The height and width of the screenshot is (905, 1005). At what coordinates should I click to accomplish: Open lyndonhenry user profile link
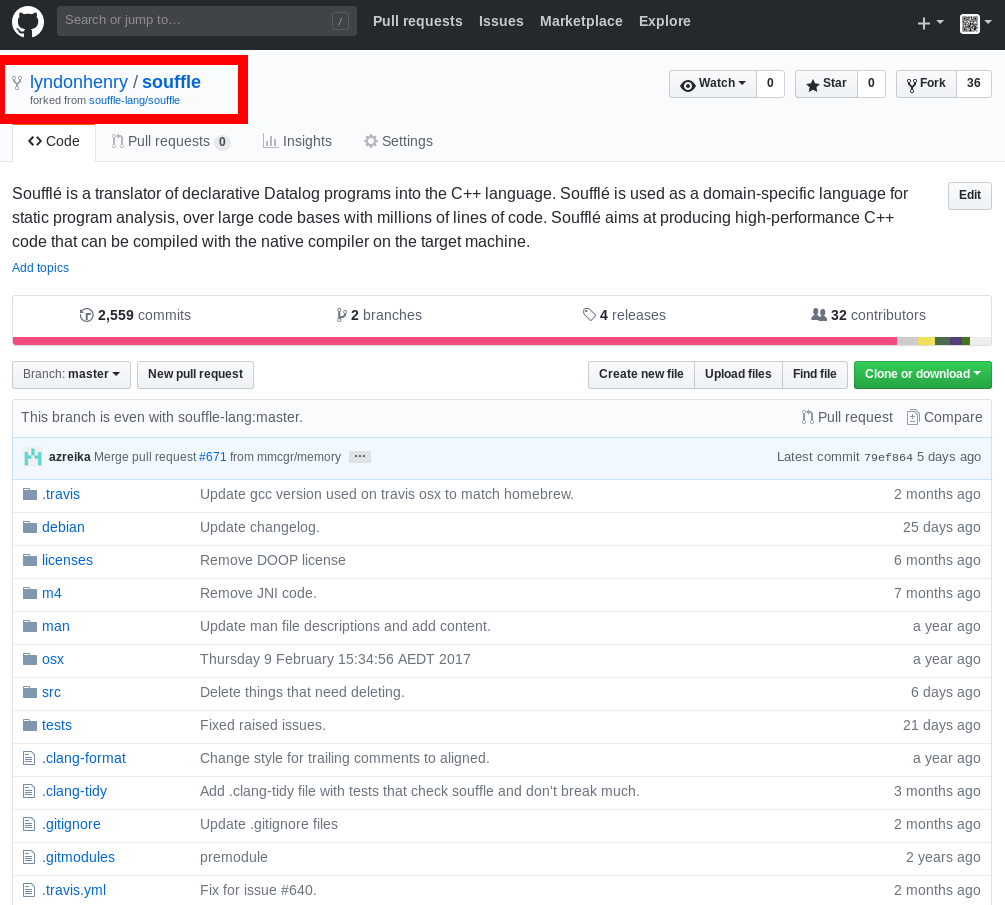pyautogui.click(x=79, y=82)
